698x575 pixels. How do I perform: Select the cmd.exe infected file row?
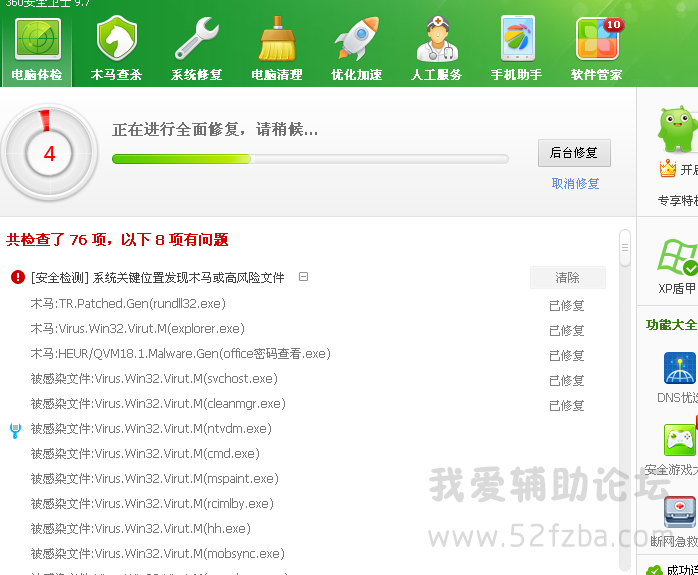[x=145, y=453]
